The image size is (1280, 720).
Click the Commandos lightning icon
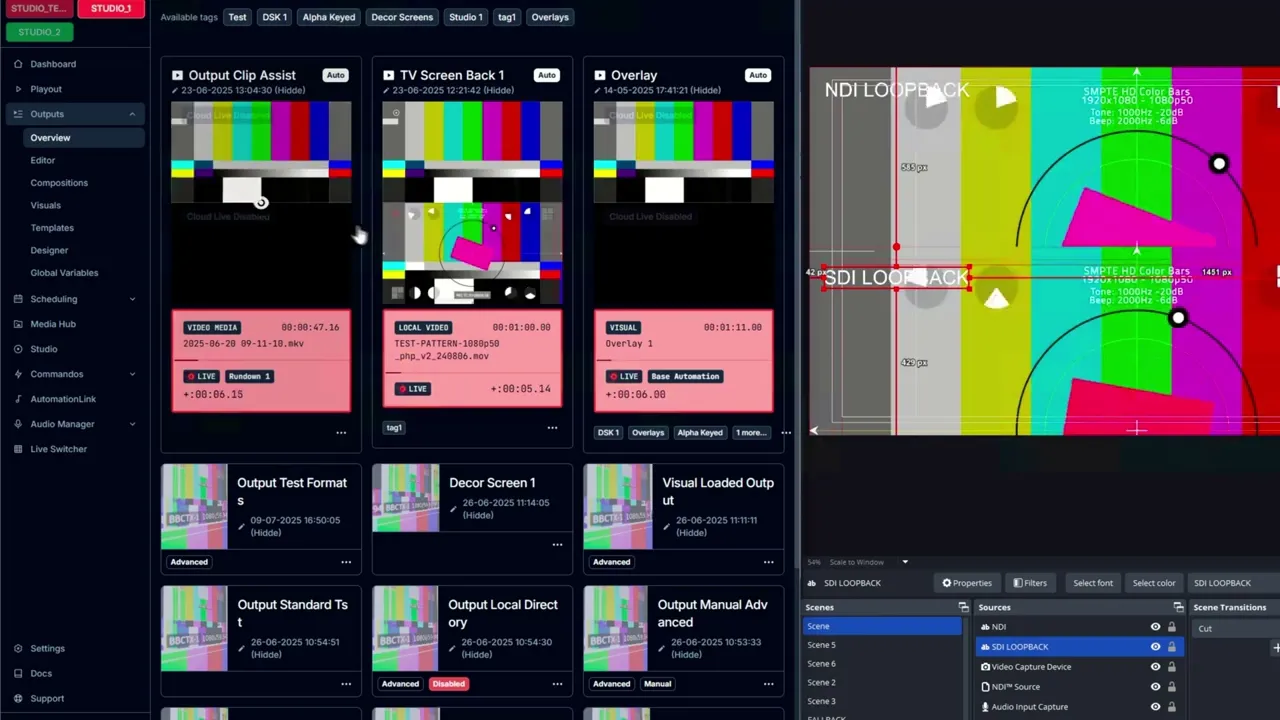coord(18,374)
